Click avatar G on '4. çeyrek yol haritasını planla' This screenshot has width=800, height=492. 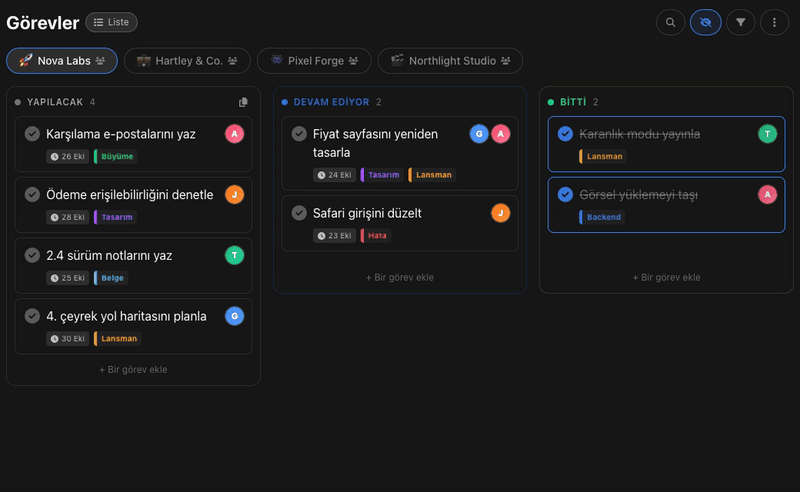pyautogui.click(x=235, y=316)
